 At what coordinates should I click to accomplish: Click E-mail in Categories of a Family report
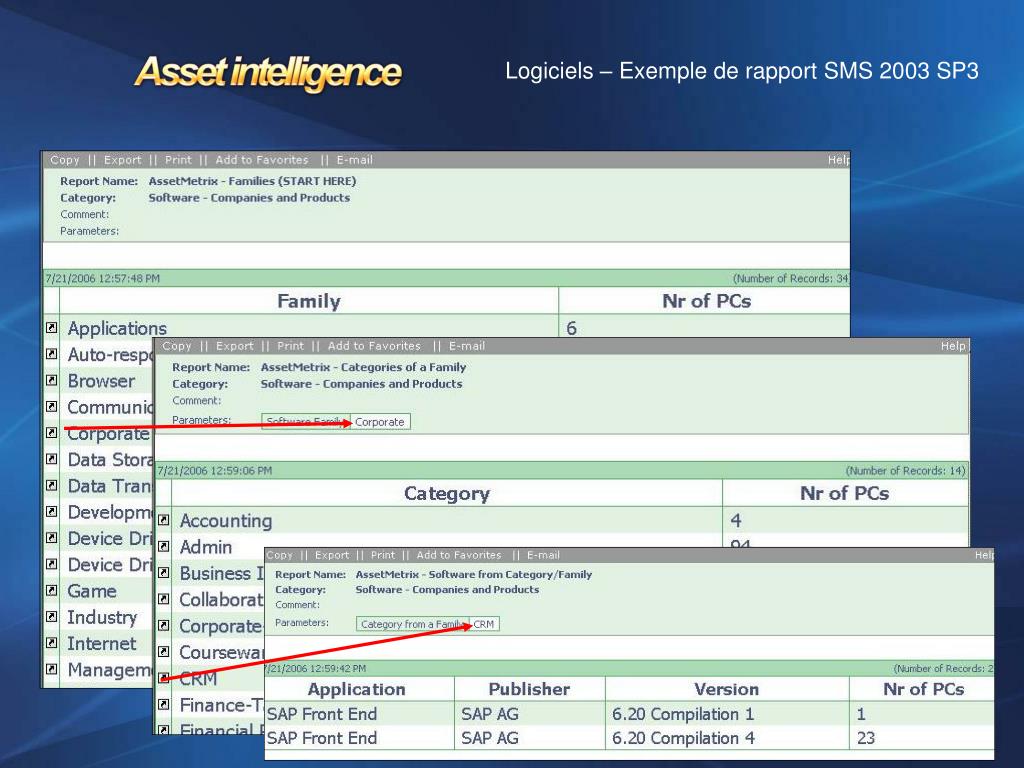467,346
